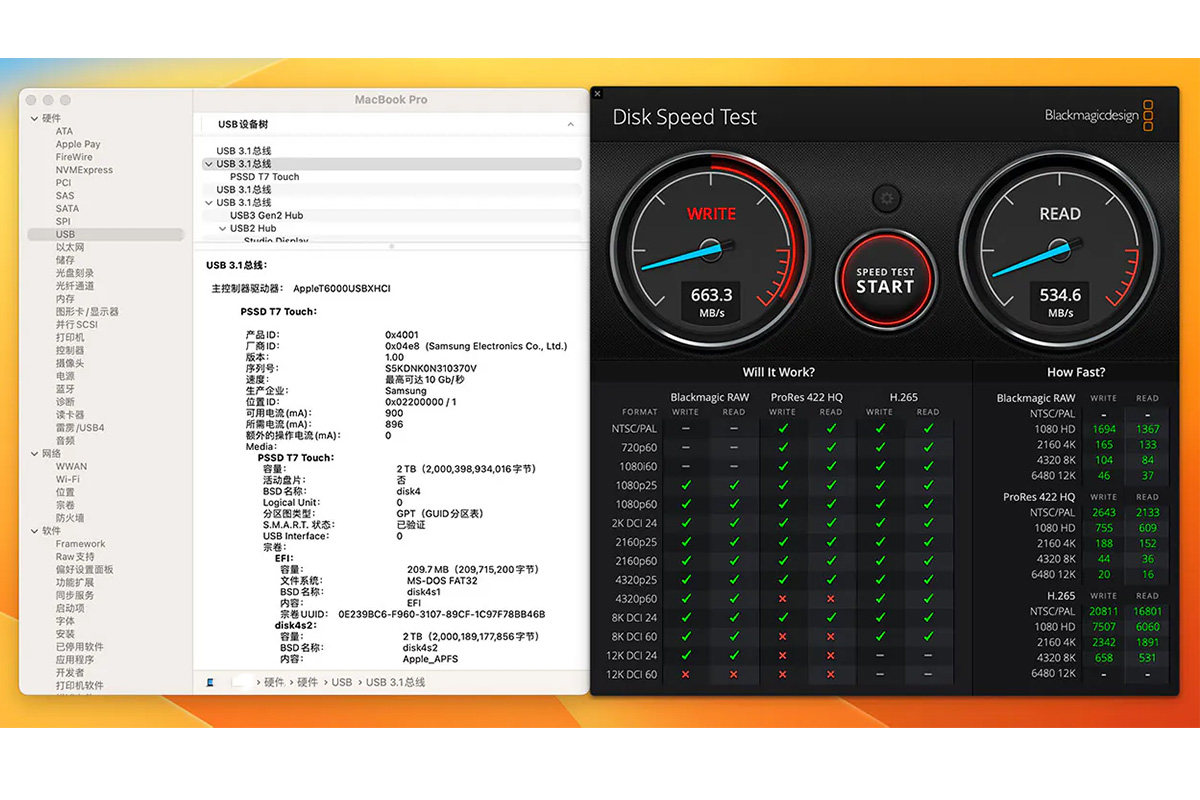Collapse the 网络 section in the sidebar

point(33,453)
